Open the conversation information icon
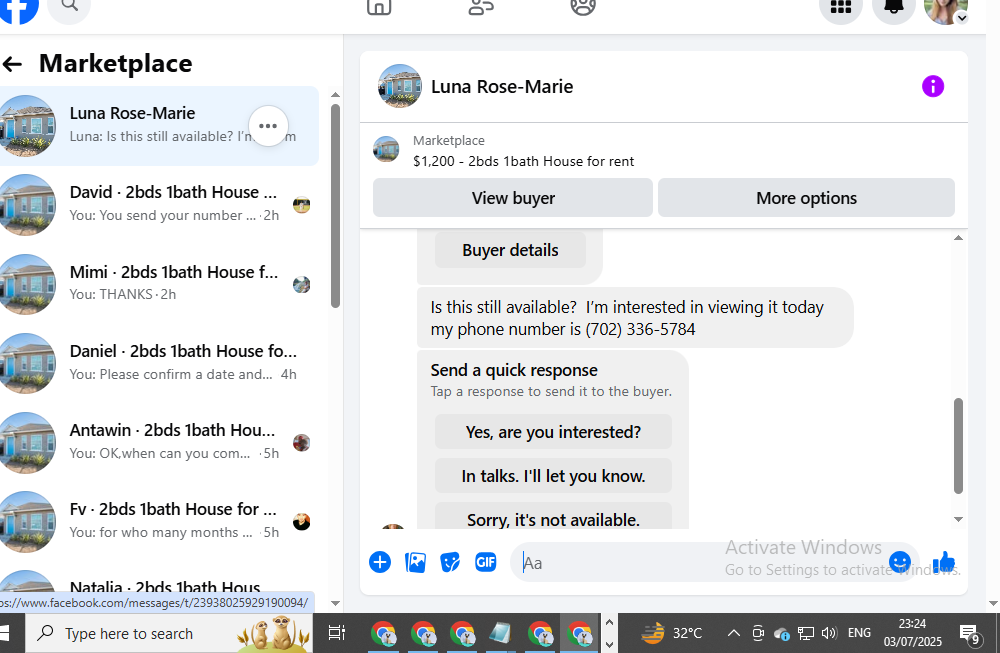The width and height of the screenshot is (1000, 653). point(932,86)
